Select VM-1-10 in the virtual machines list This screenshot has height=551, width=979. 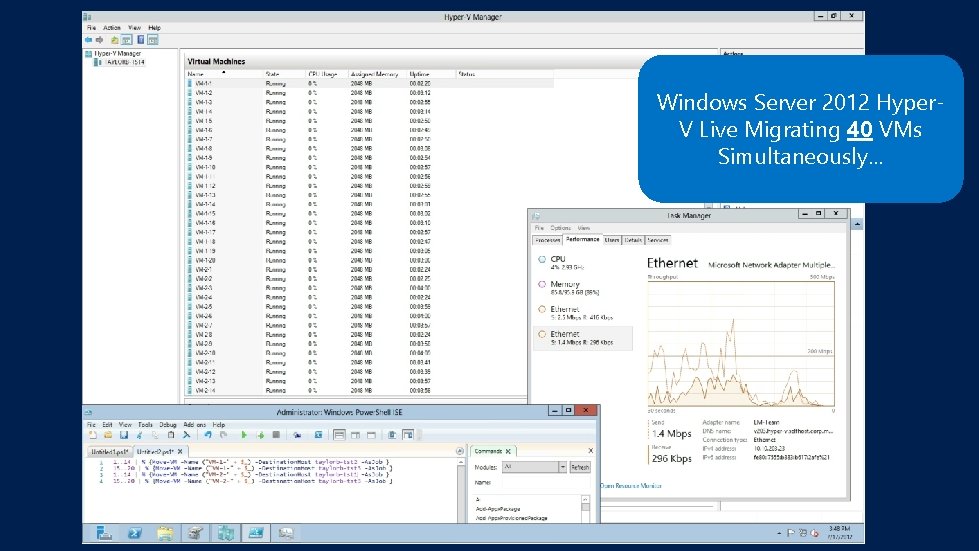(370, 167)
